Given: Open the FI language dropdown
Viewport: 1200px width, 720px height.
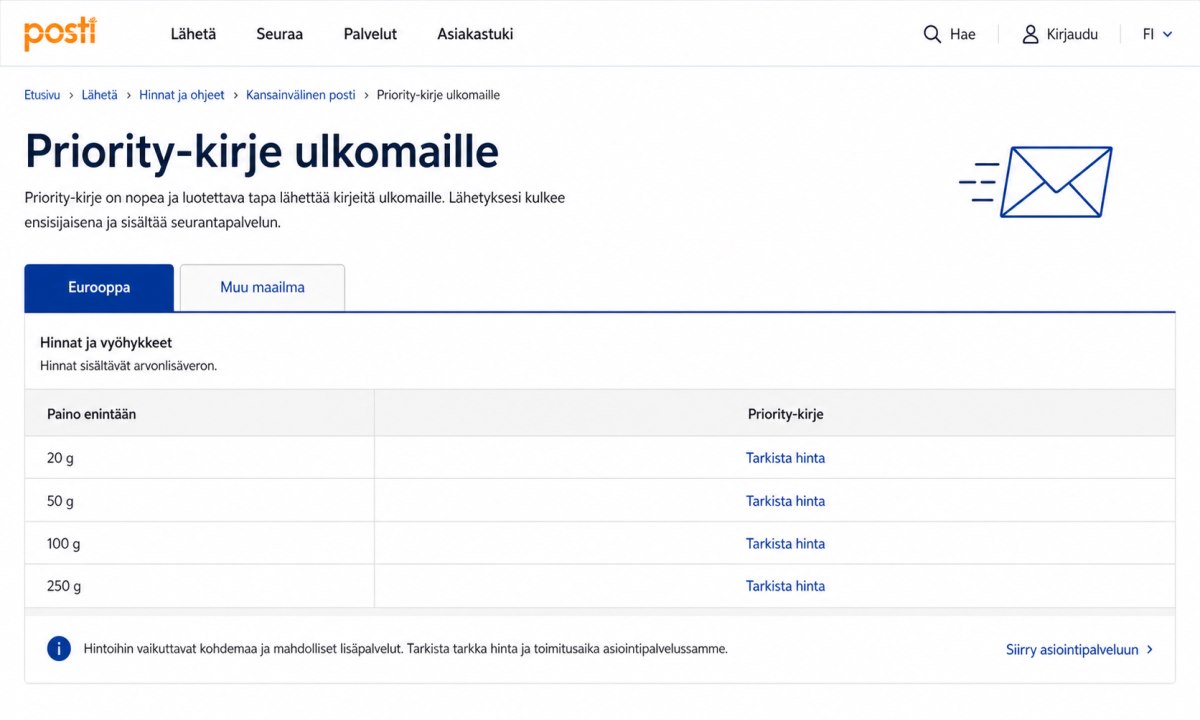Looking at the screenshot, I should pyautogui.click(x=1158, y=34).
